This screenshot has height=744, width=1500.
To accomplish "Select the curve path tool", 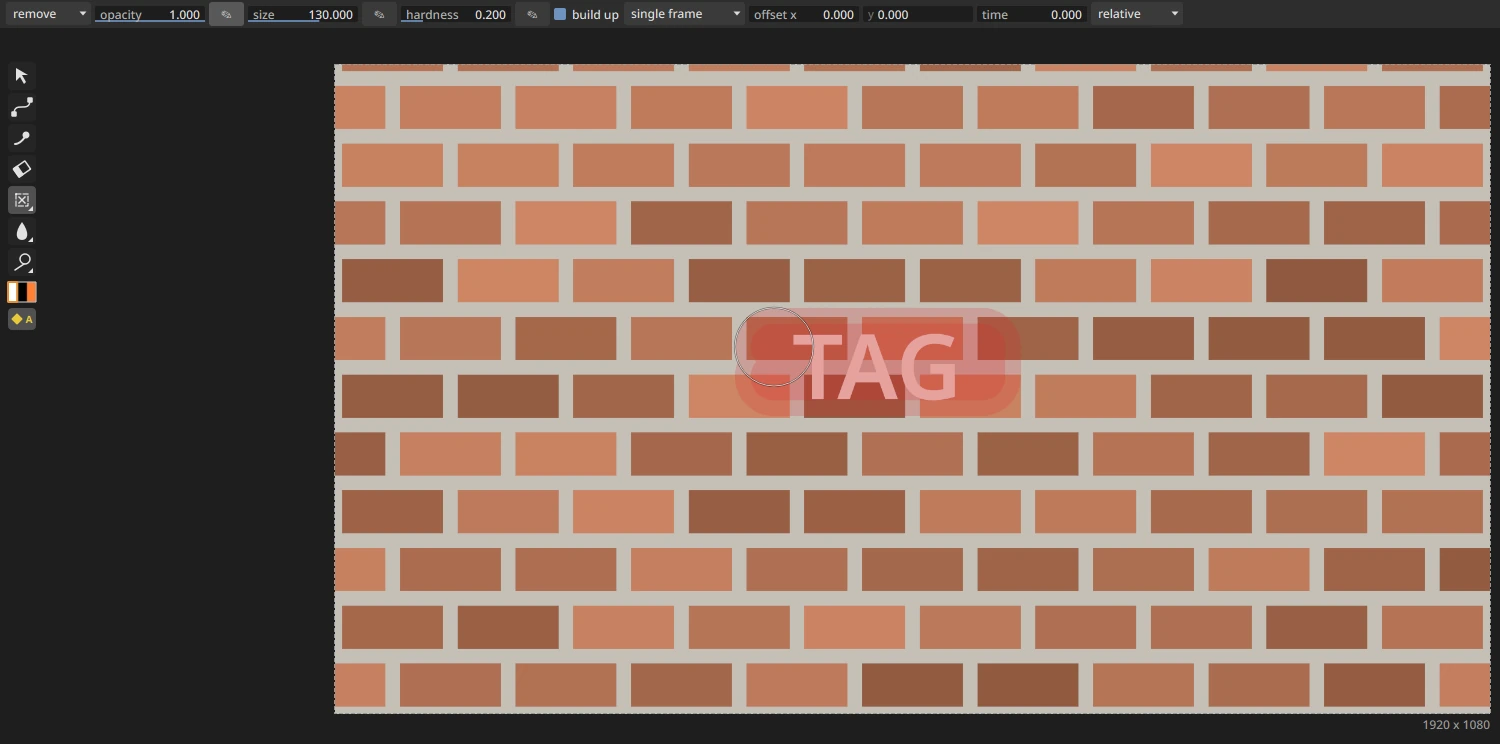I will (x=22, y=107).
